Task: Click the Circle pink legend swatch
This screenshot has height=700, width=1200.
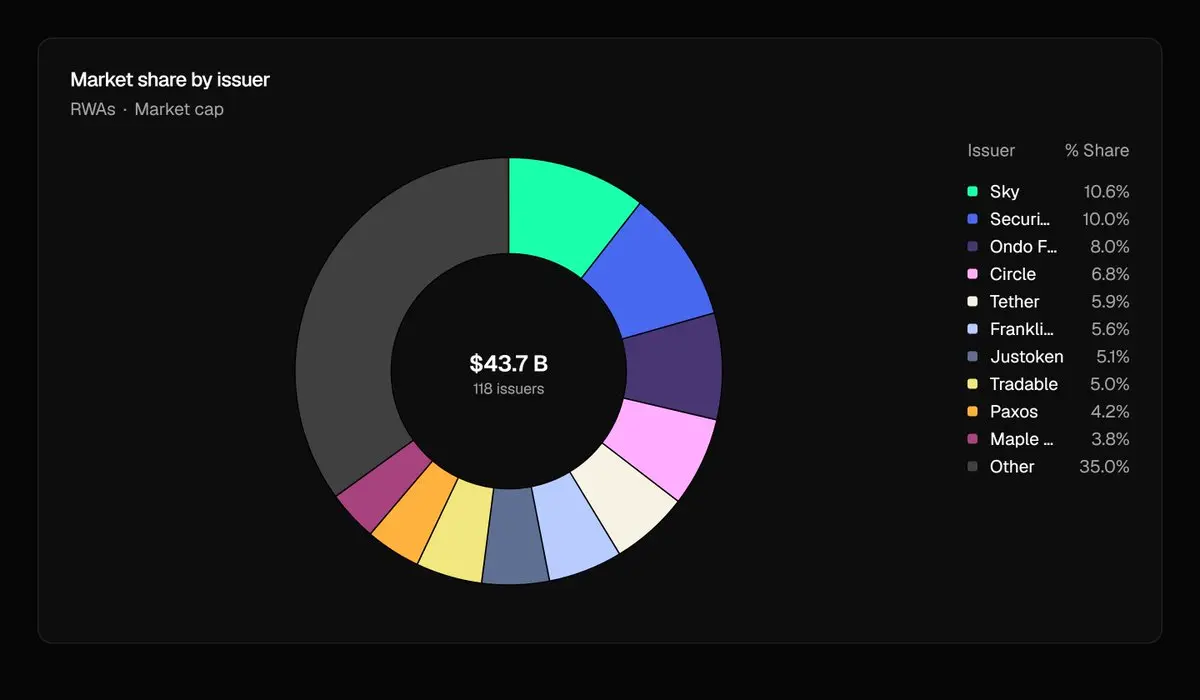Action: pyautogui.click(x=972, y=274)
